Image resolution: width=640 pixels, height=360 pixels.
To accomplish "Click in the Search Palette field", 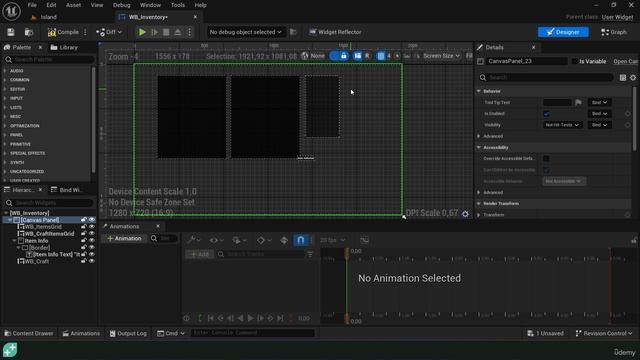I will [49, 60].
